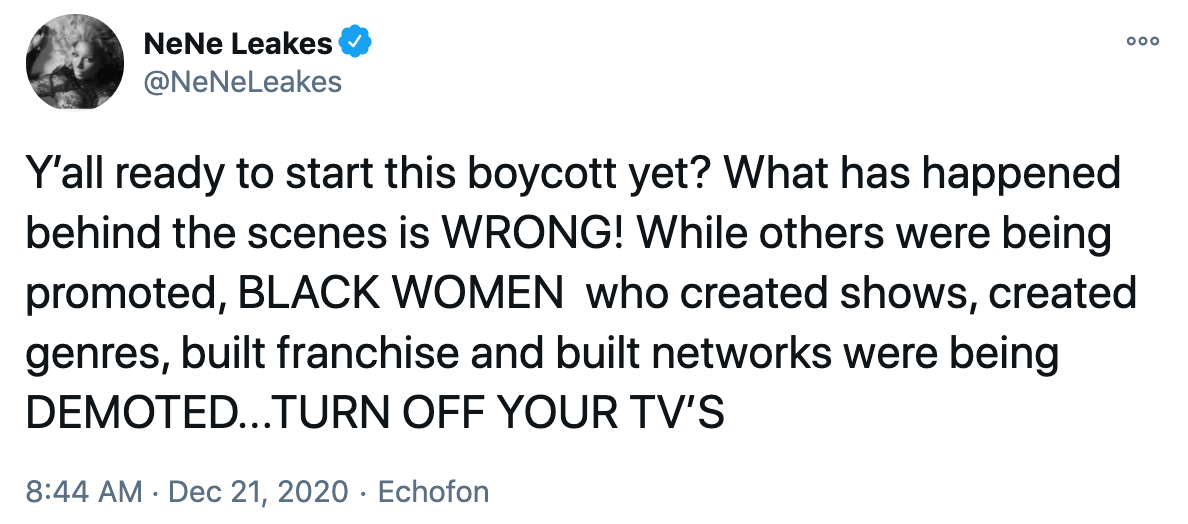The width and height of the screenshot is (1188, 524).
Task: Open the @NeNeLeakes handle link
Action: click(243, 80)
